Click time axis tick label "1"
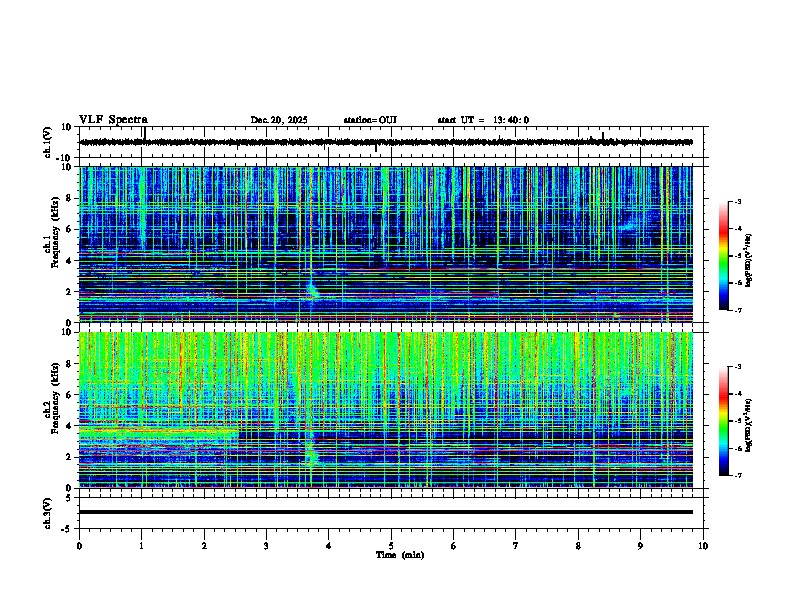 pyautogui.click(x=141, y=546)
